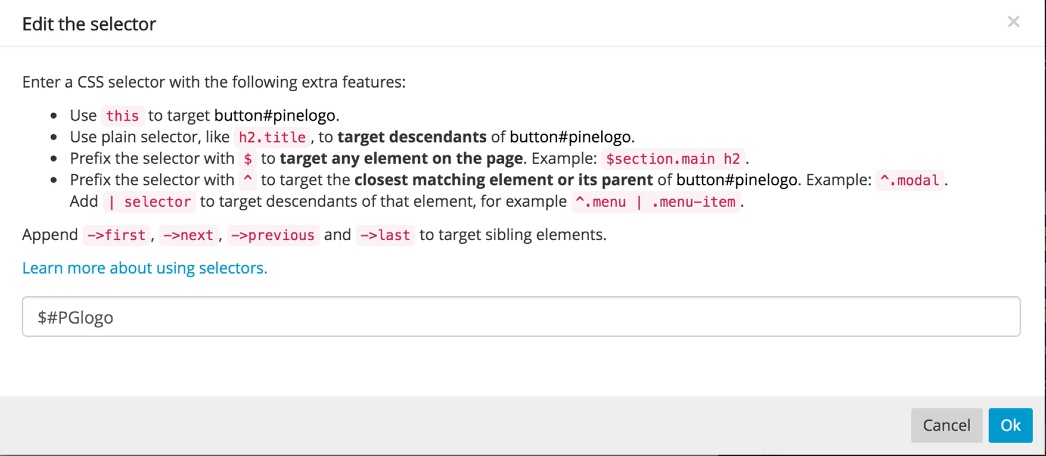Click the ^.modal example code
The height and width of the screenshot is (456, 1046).
[911, 180]
